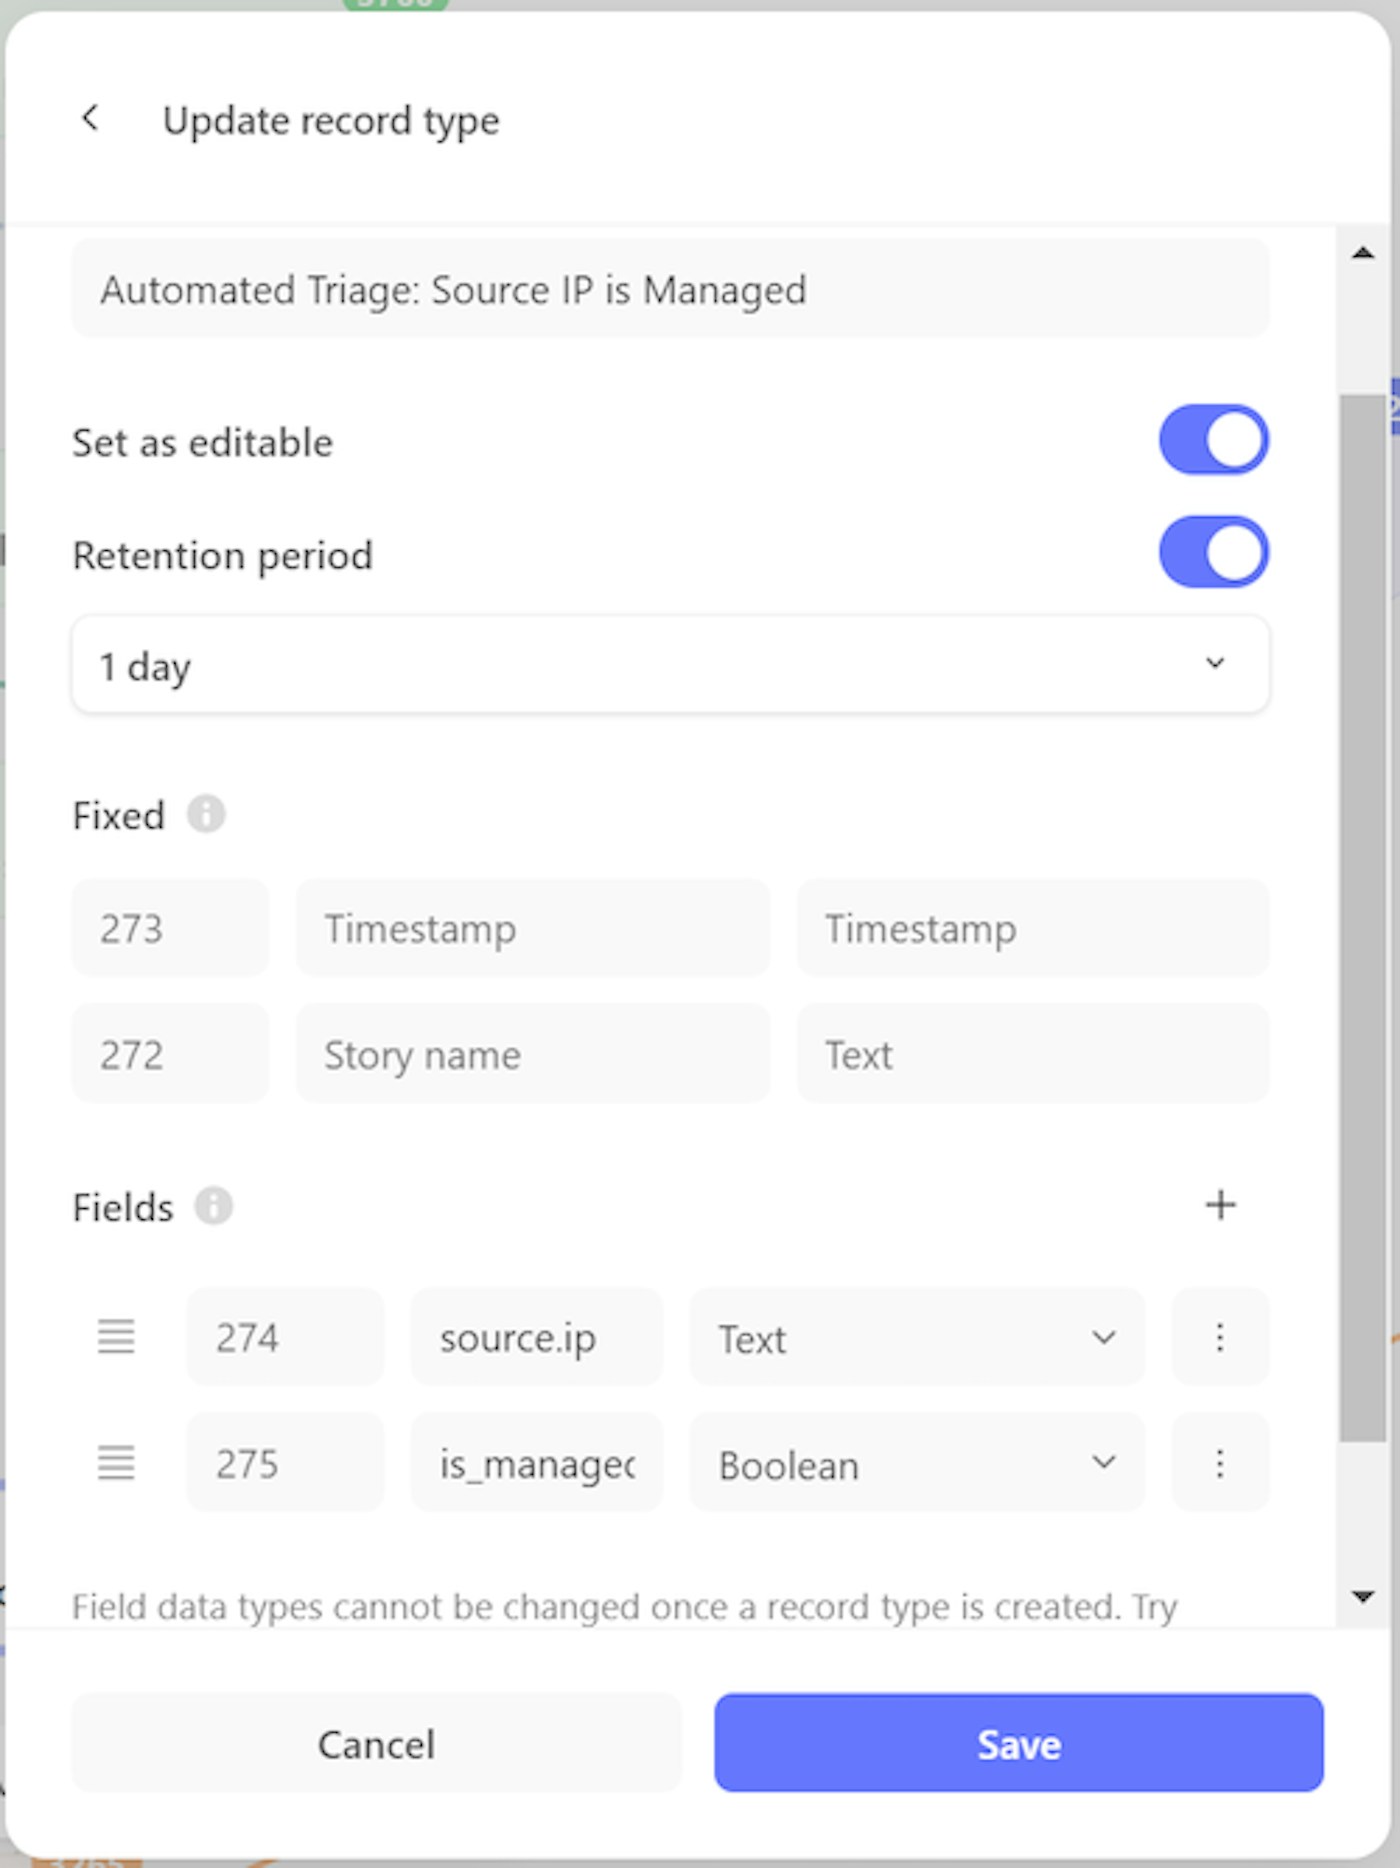This screenshot has height=1868, width=1400.
Task: Add a new field with plus icon
Action: (1220, 1205)
